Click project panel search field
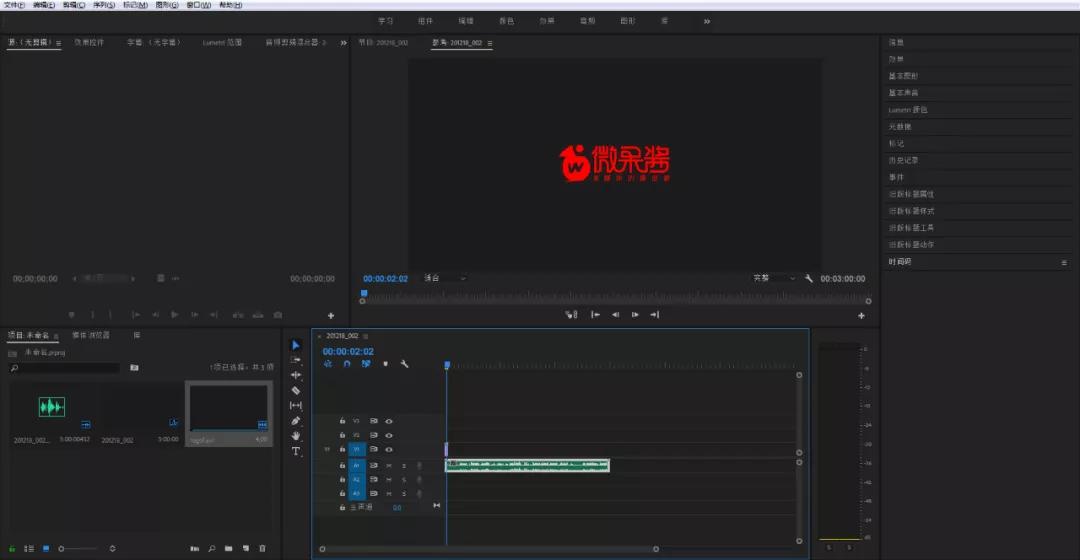The height and width of the screenshot is (560, 1080). pyautogui.click(x=65, y=368)
